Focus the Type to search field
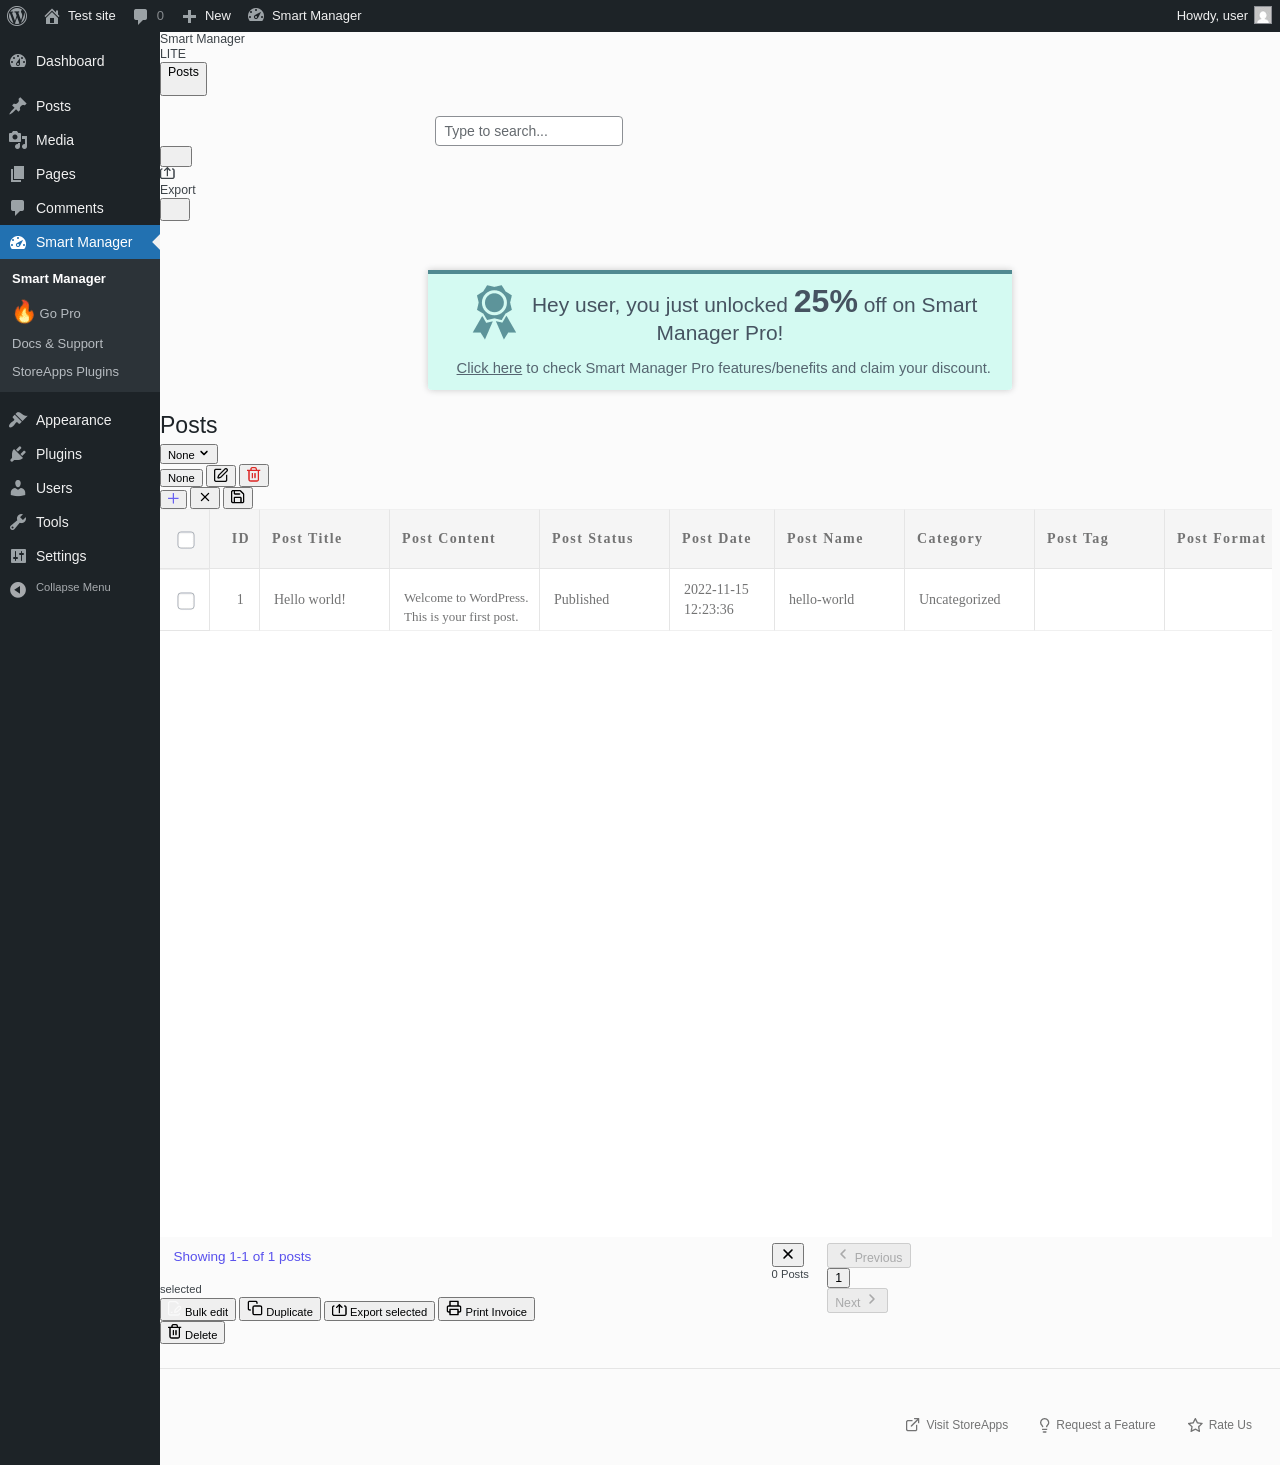This screenshot has width=1280, height=1465. pyautogui.click(x=529, y=131)
